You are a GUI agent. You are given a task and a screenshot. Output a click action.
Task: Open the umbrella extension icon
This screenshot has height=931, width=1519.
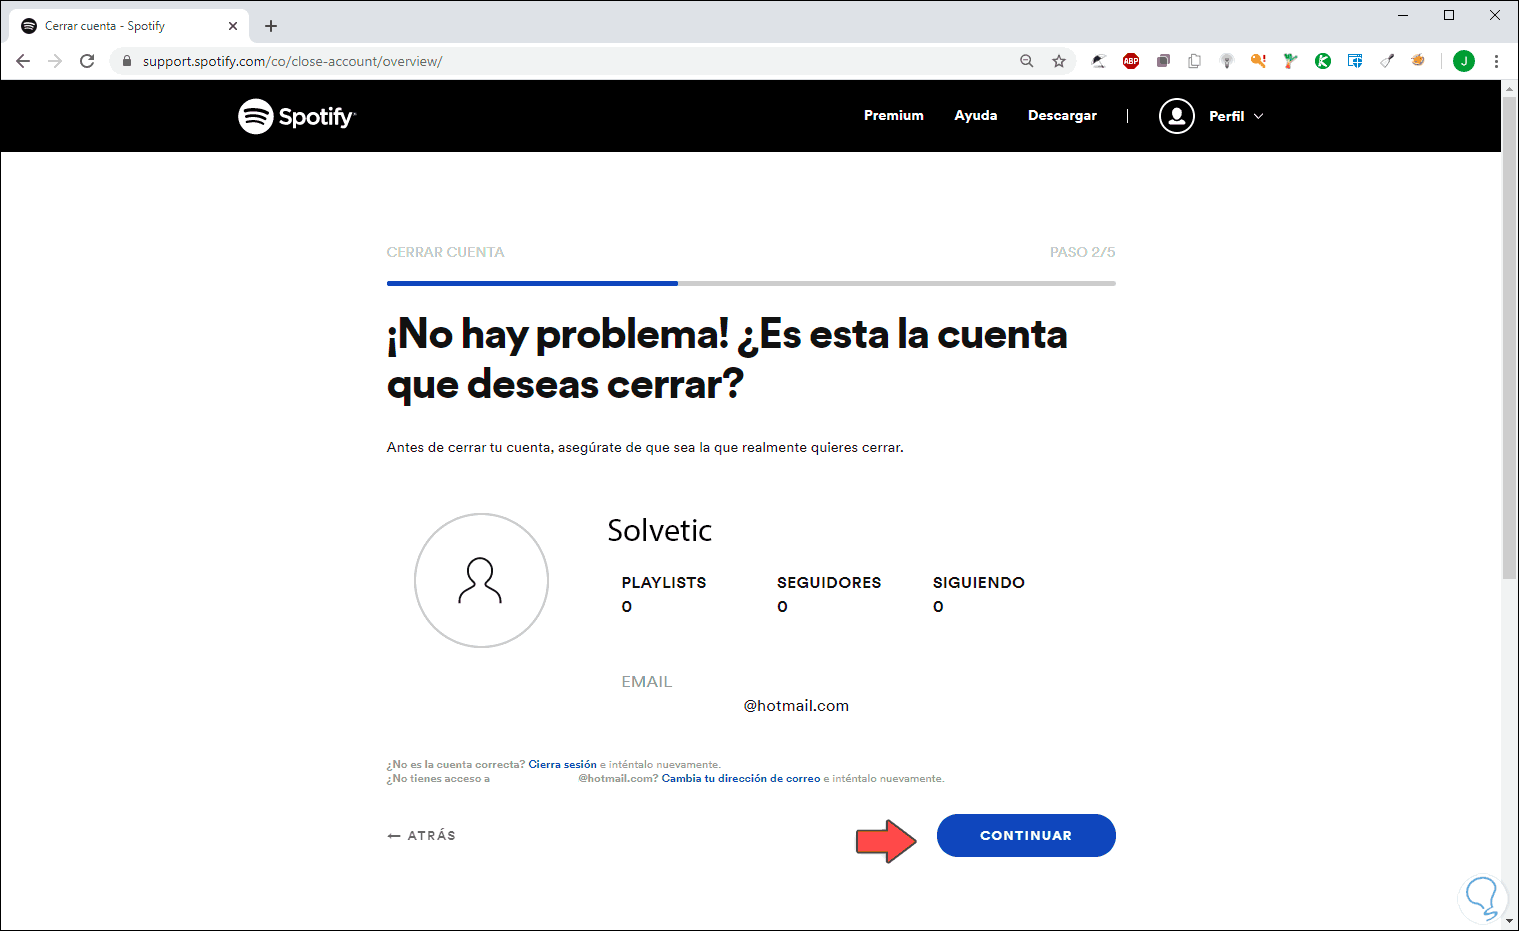point(1099,61)
